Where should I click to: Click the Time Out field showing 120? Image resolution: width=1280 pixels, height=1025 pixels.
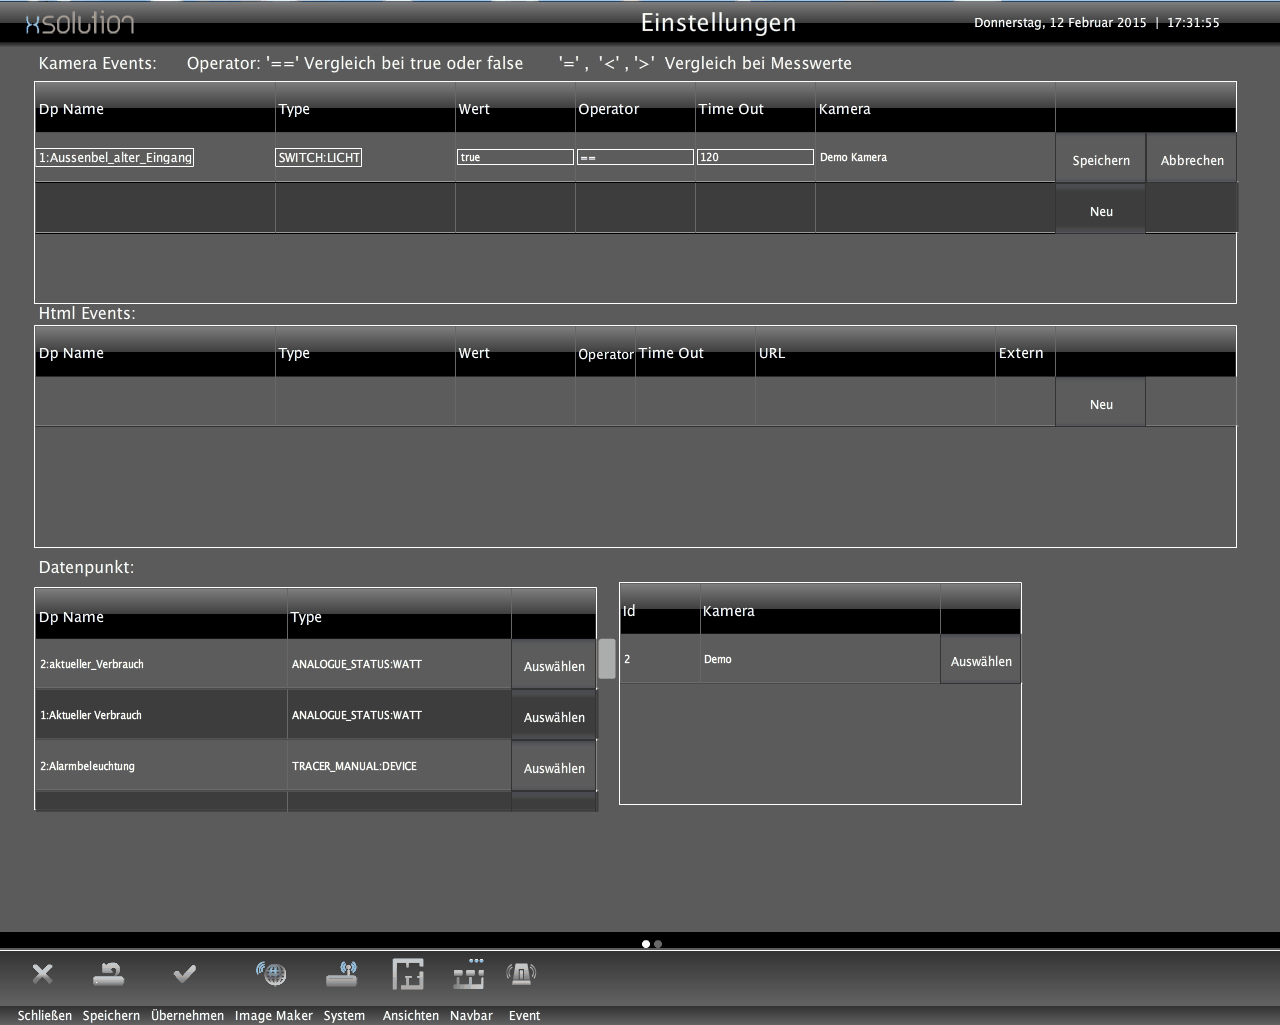755,157
